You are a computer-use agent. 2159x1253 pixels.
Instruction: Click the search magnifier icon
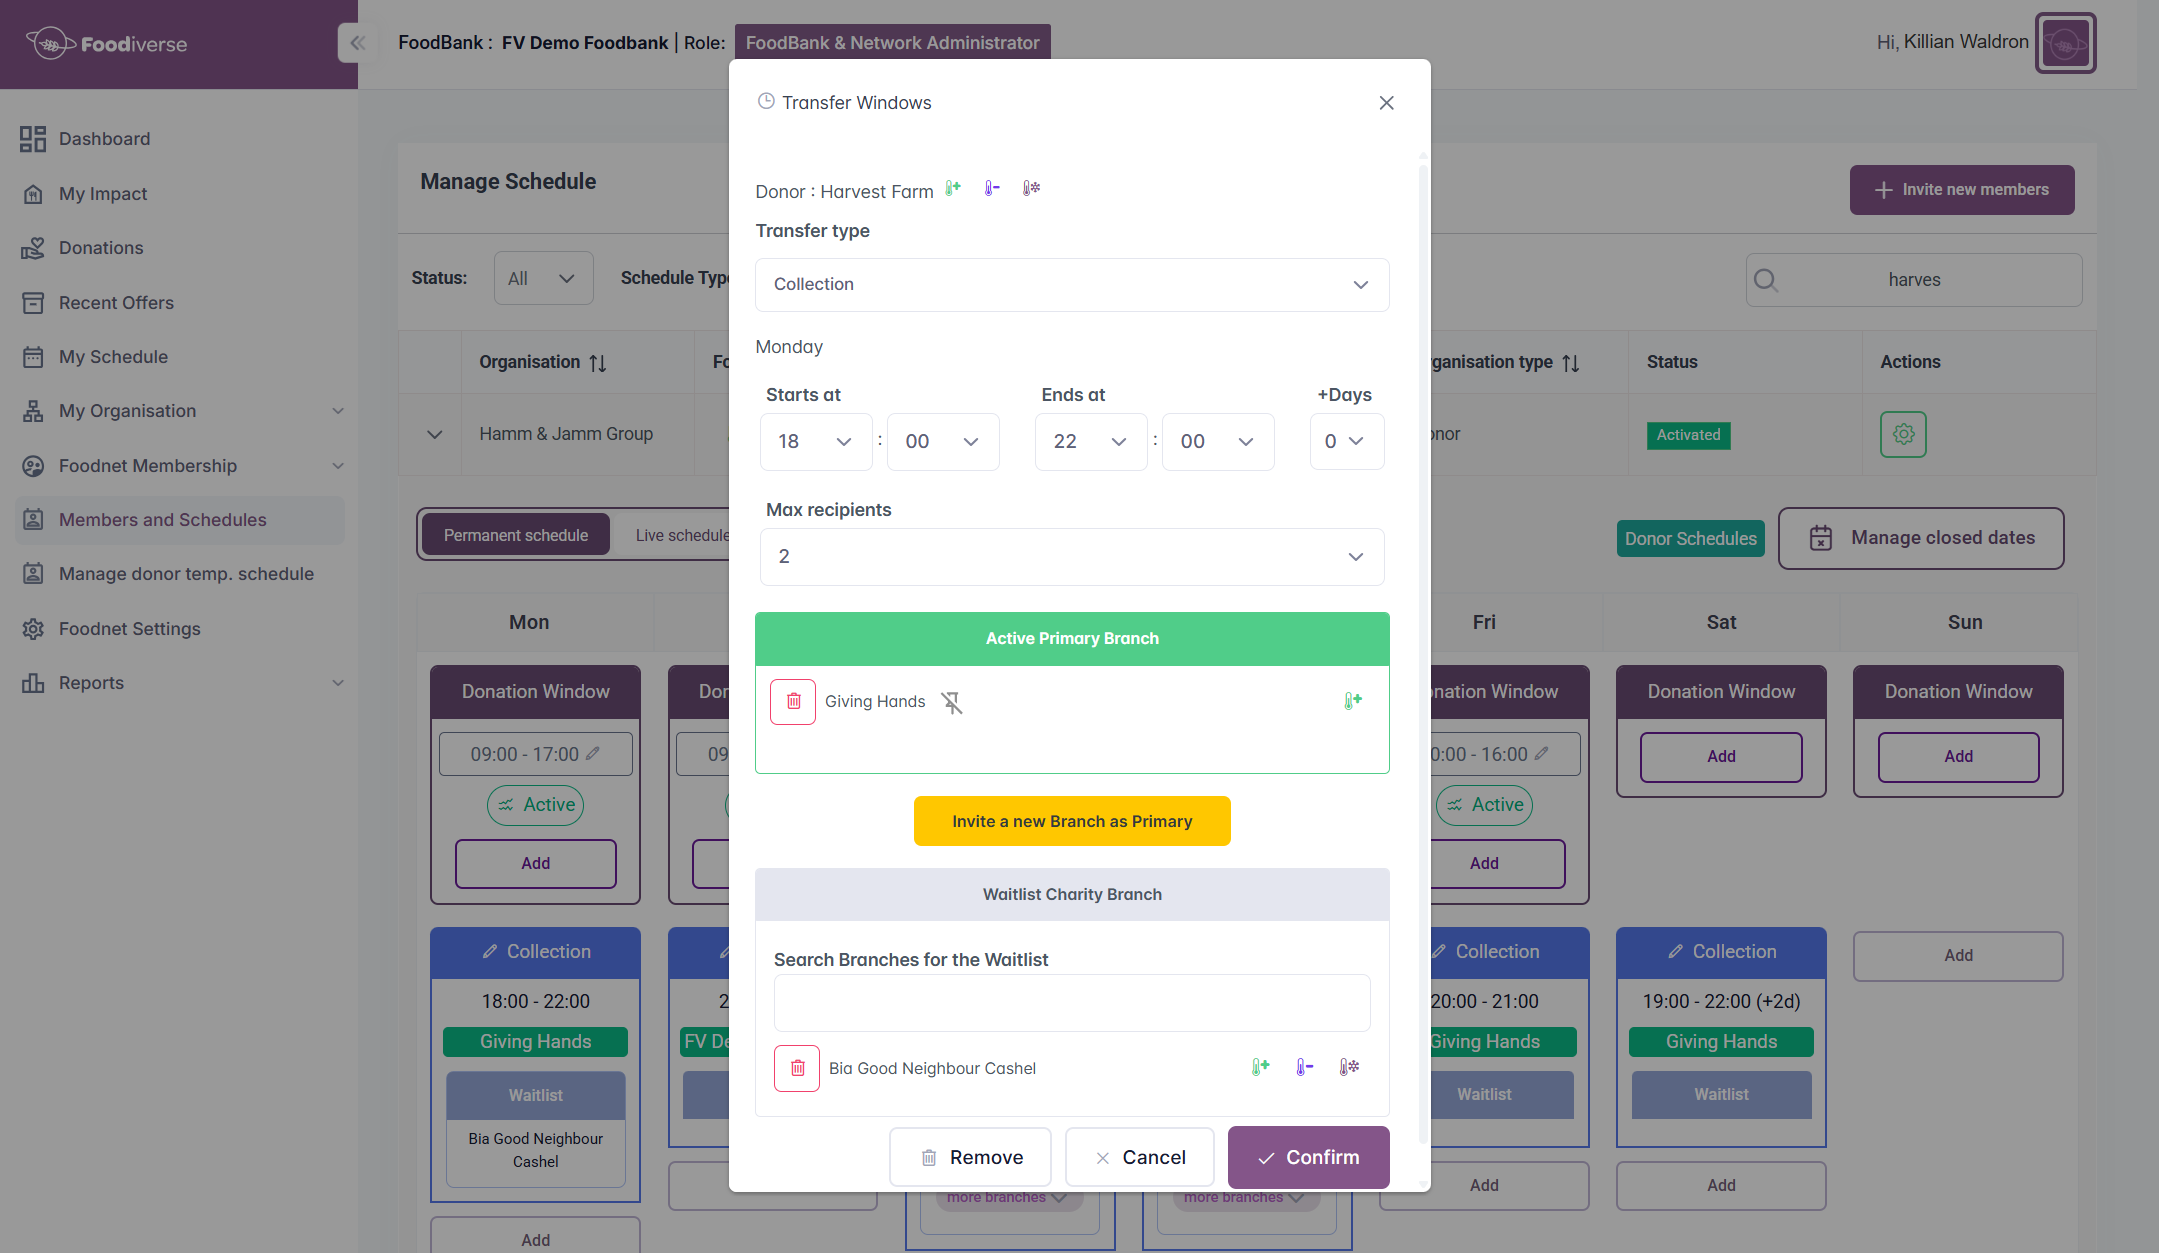[1766, 280]
